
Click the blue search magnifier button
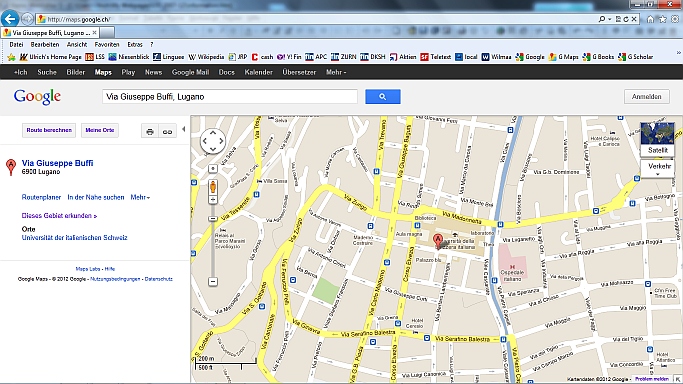(382, 97)
